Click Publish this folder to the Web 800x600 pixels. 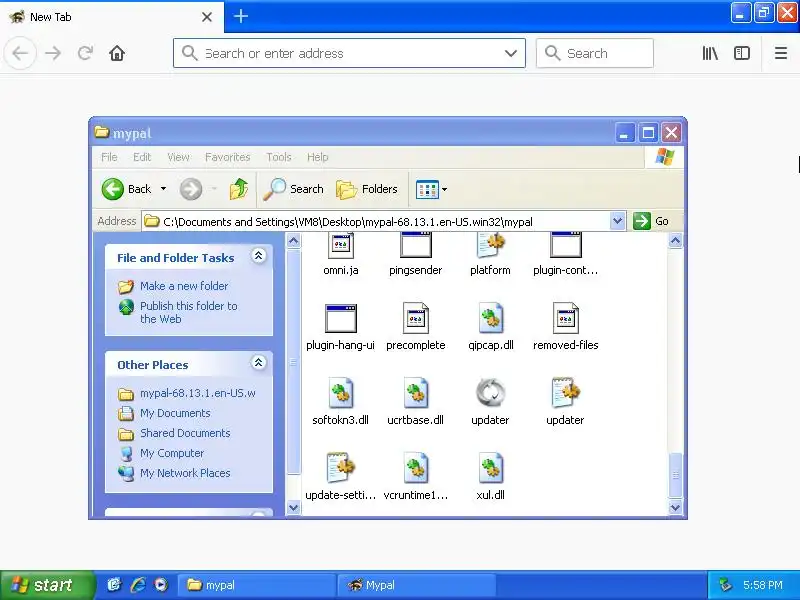[x=189, y=312]
